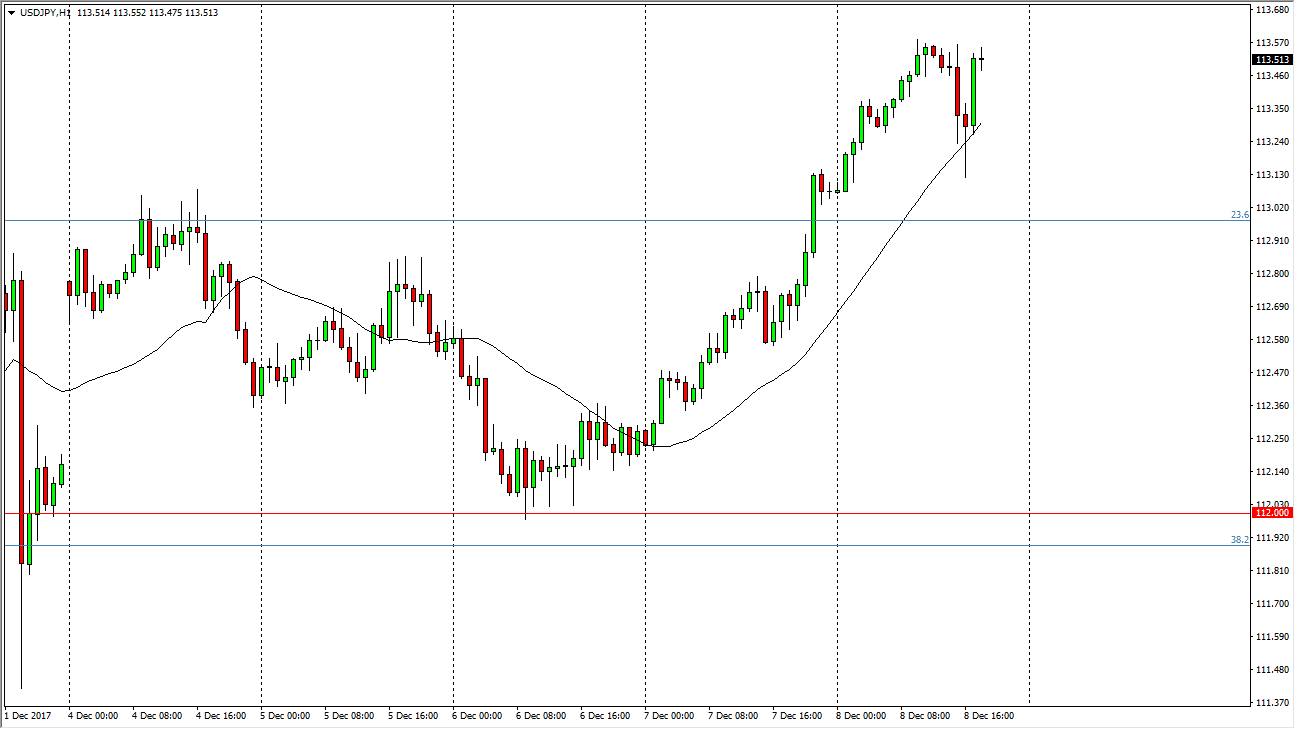Click the 113.130 price scale label

[x=1272, y=174]
